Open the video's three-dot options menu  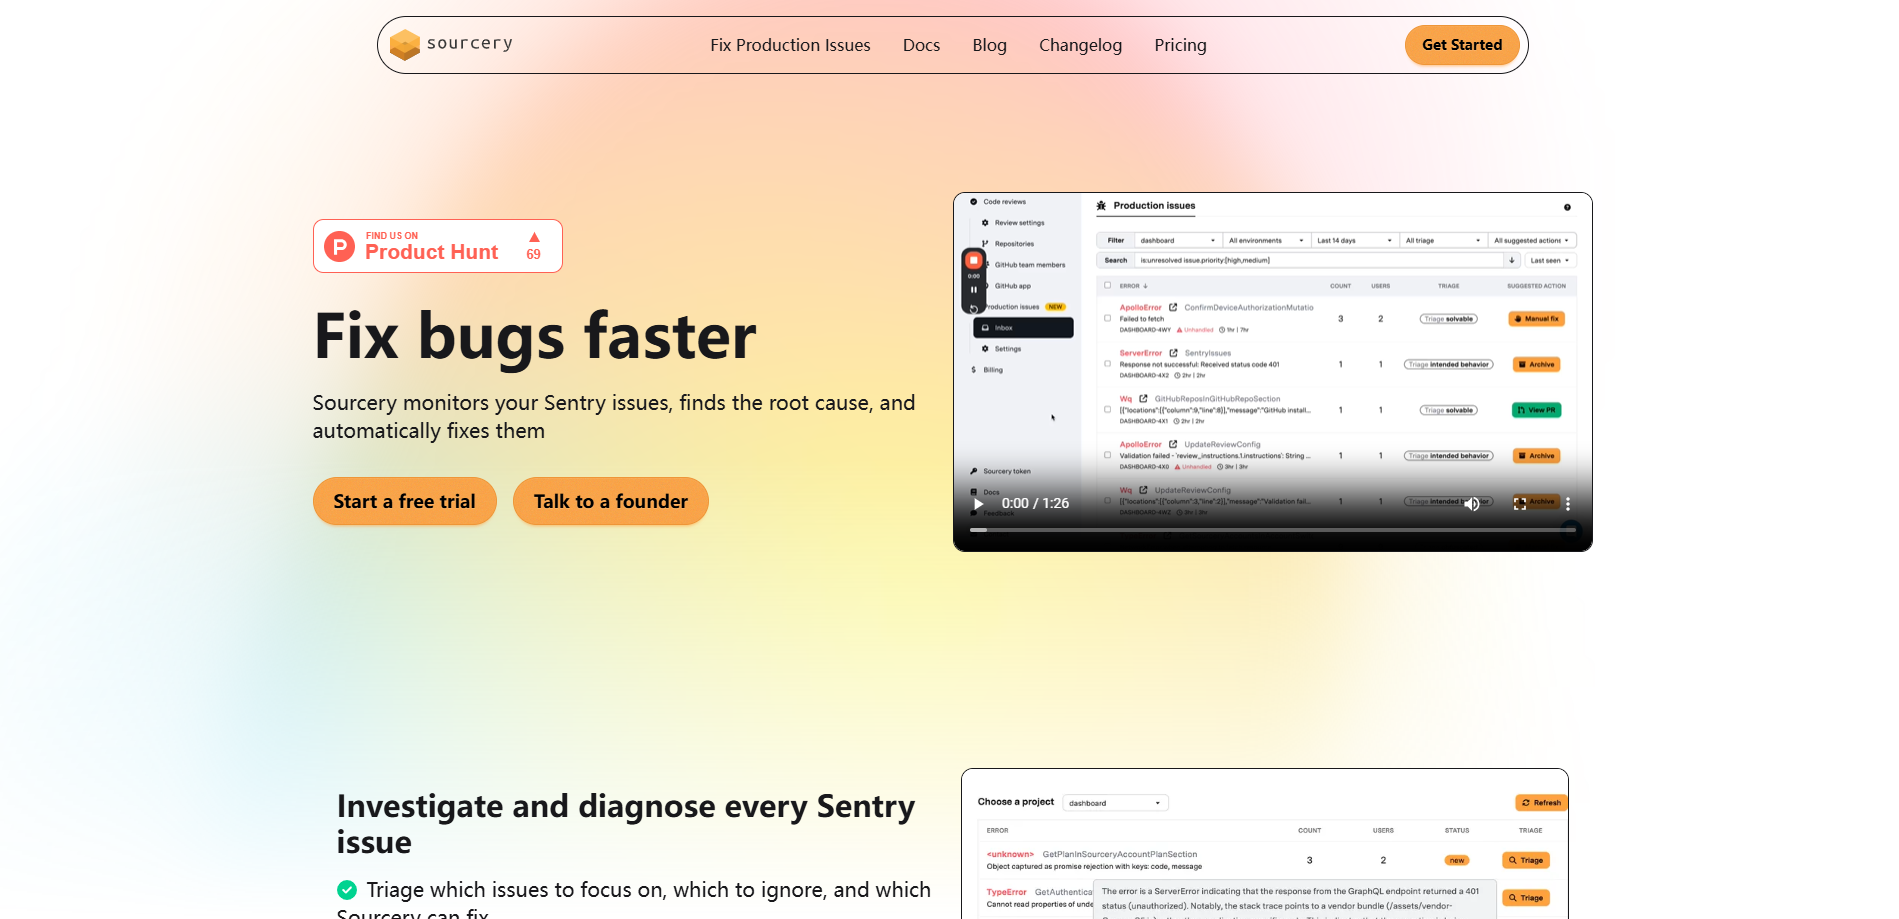click(1568, 503)
